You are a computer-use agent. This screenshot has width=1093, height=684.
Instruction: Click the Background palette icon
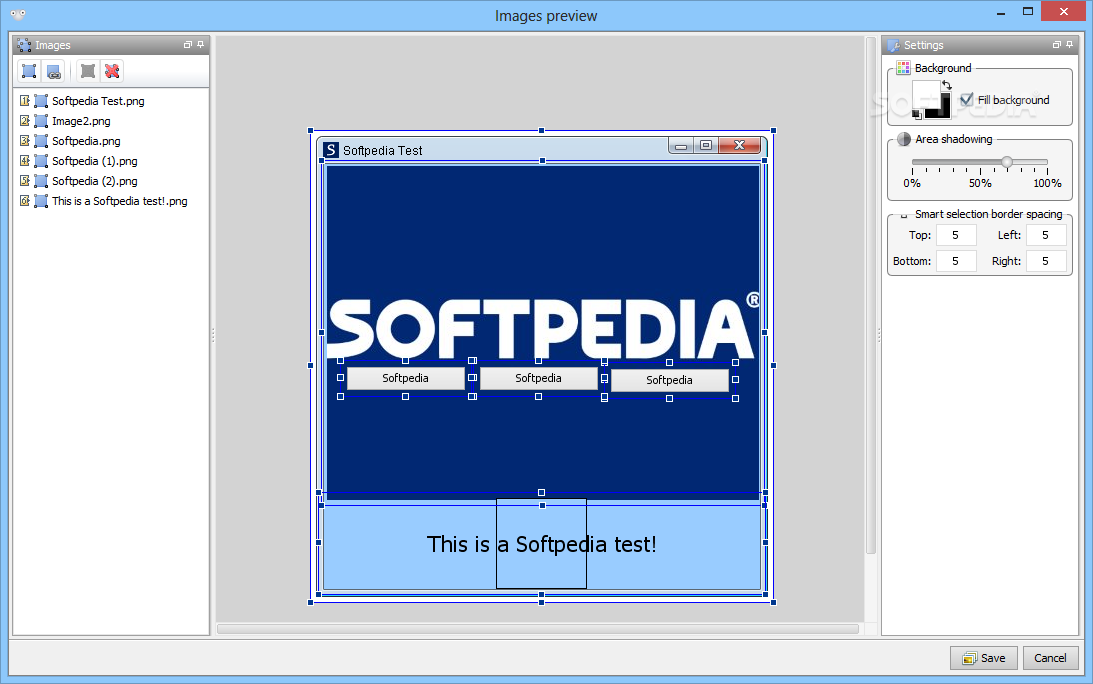[903, 68]
